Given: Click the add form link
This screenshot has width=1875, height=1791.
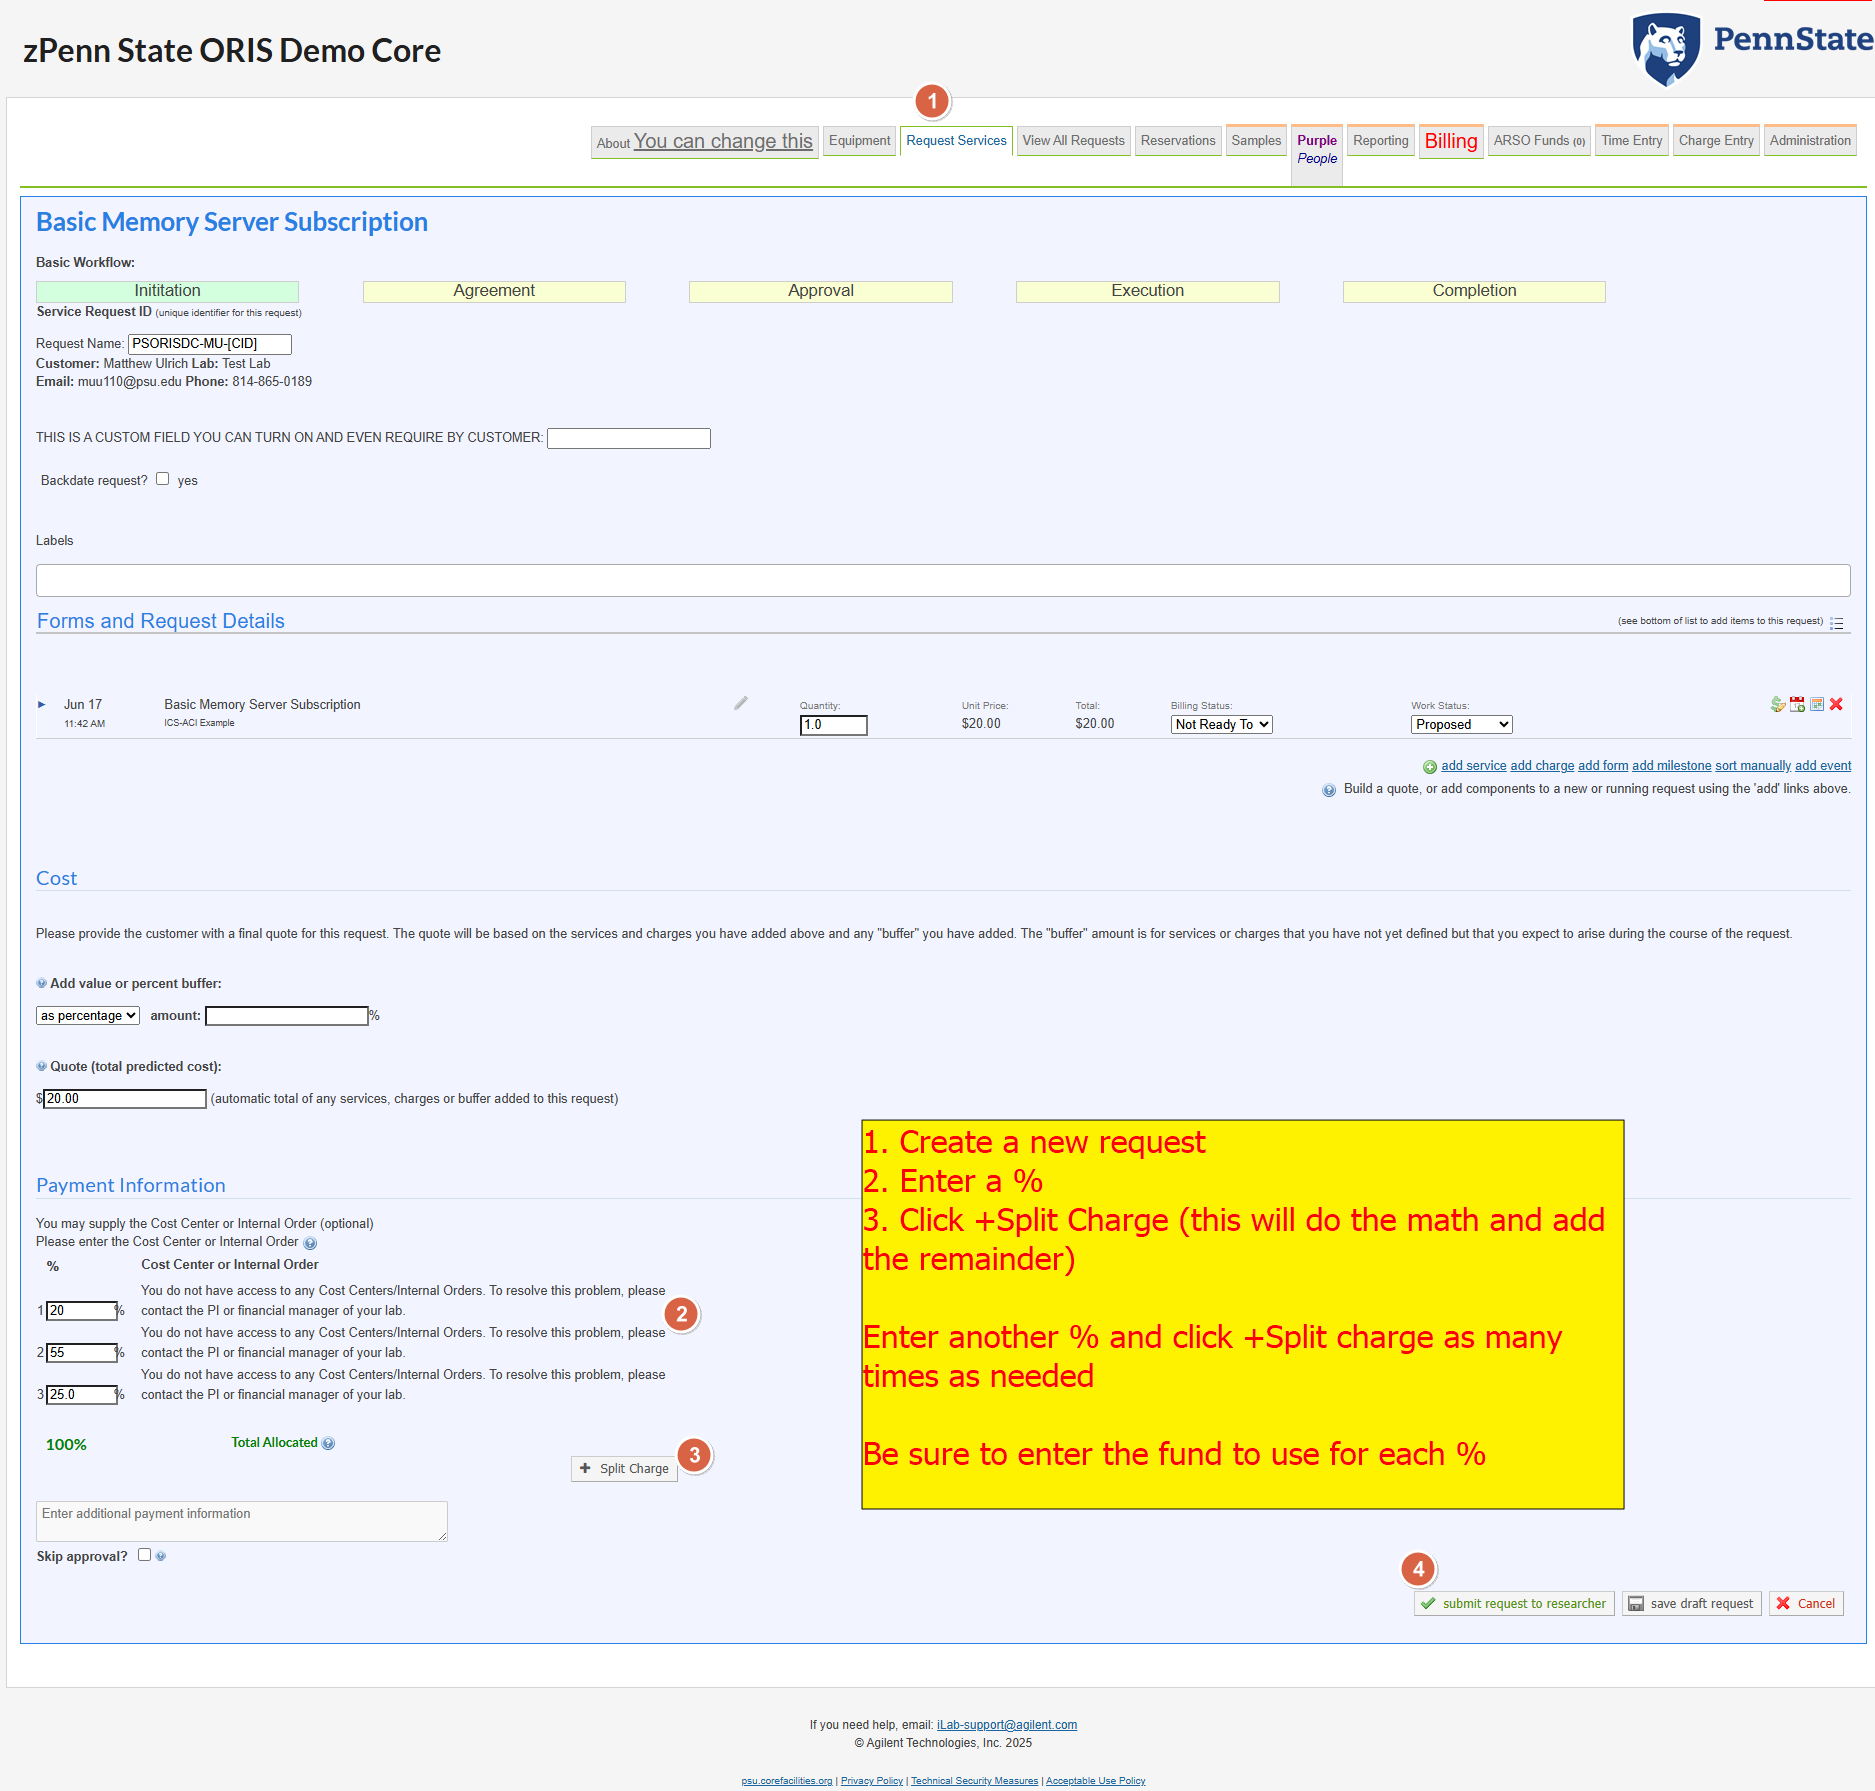Looking at the screenshot, I should 1603,766.
